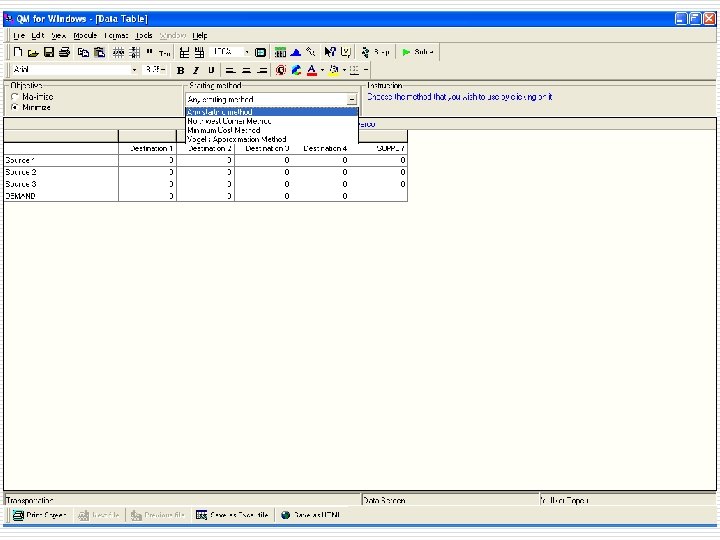Open the highlight color dropdown arrow
The height and width of the screenshot is (540, 720).
[x=344, y=70]
